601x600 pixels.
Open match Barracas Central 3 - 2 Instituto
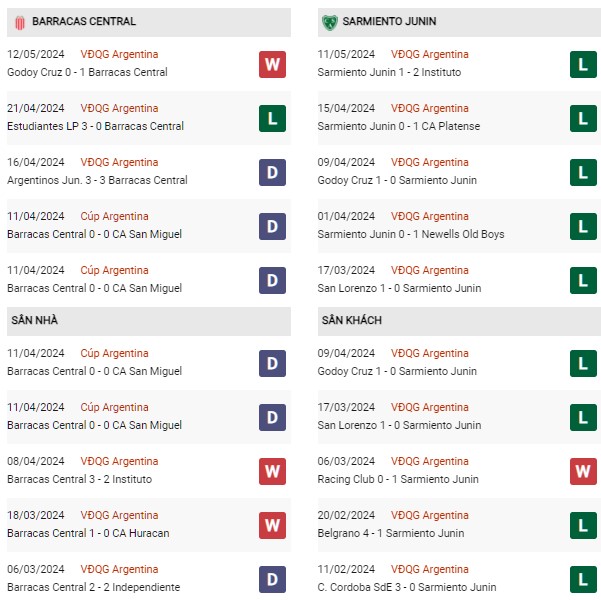click(79, 479)
